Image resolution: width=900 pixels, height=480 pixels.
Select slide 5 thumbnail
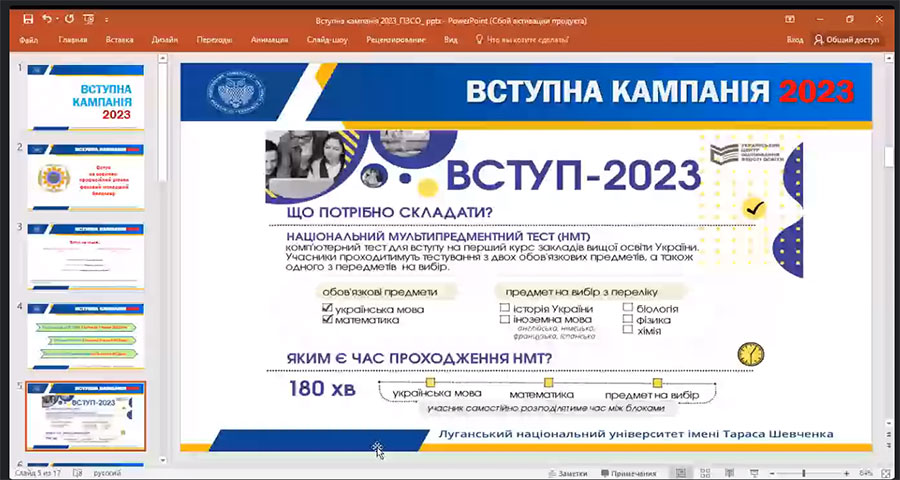coord(86,416)
